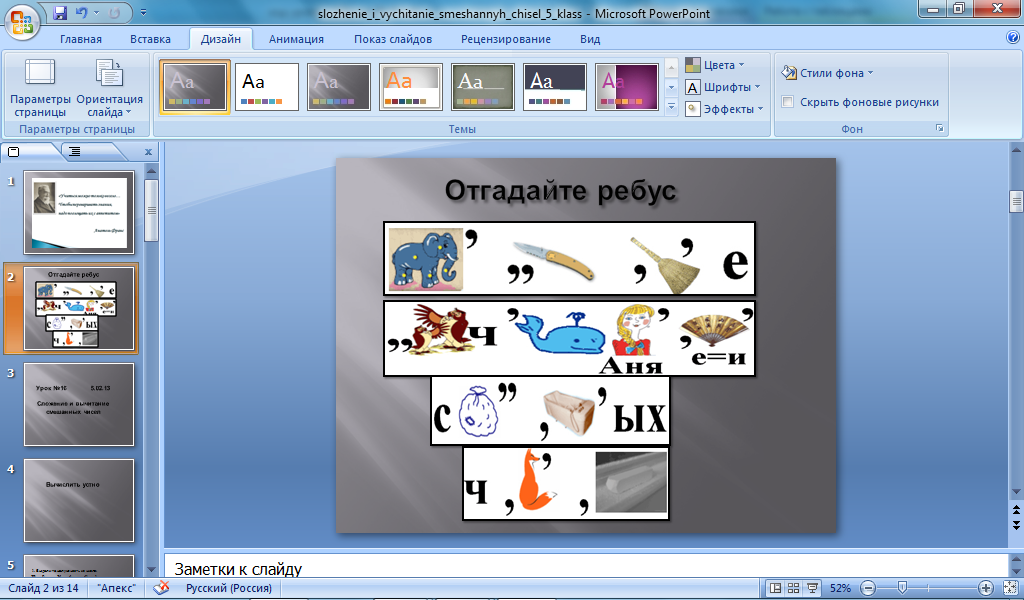Click the zoom in plus button
Viewport: 1024px width, 600px height.
pyautogui.click(x=986, y=588)
